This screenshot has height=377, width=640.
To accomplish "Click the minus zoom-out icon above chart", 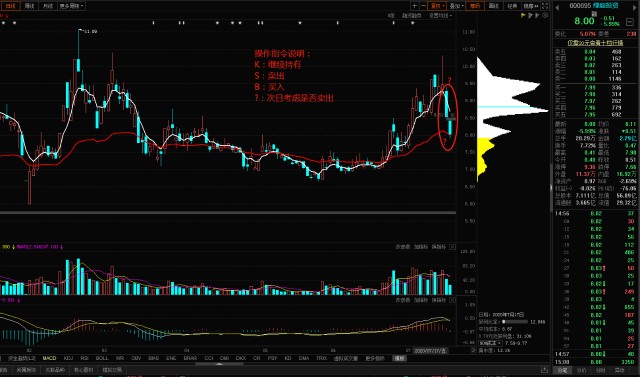I will 423,6.
